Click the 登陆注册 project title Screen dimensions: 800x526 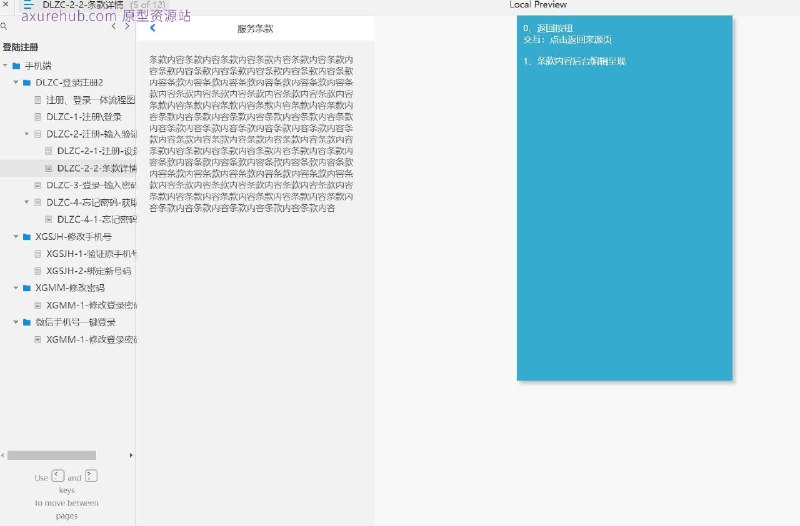click(20, 47)
